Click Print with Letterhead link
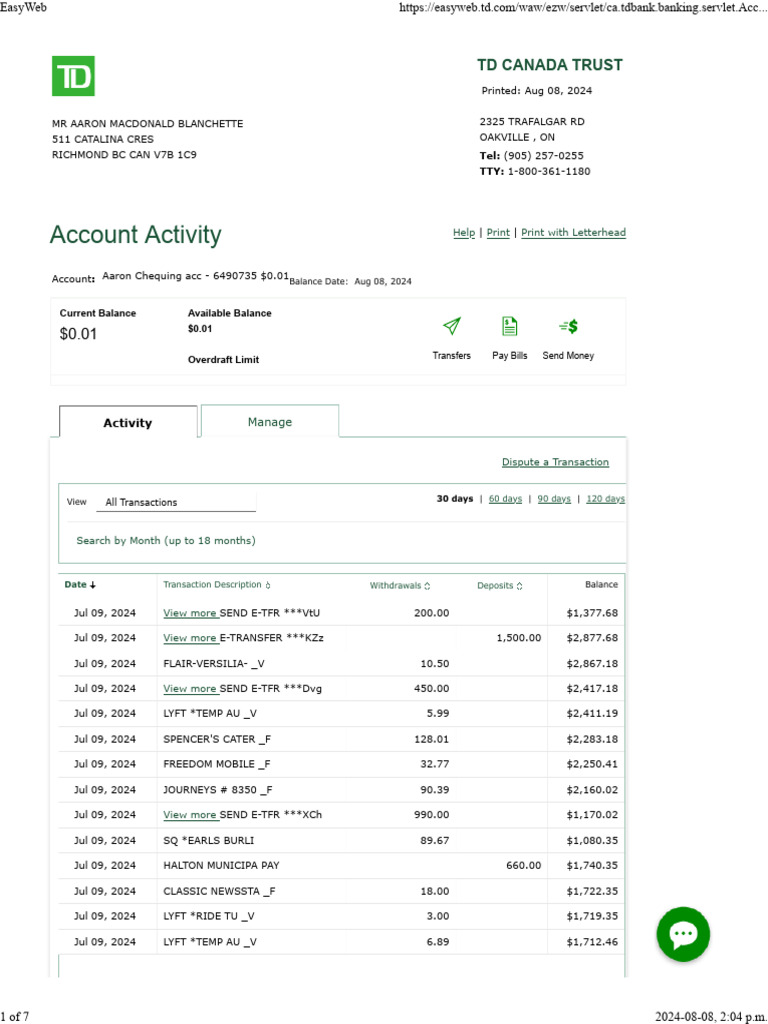 click(573, 233)
